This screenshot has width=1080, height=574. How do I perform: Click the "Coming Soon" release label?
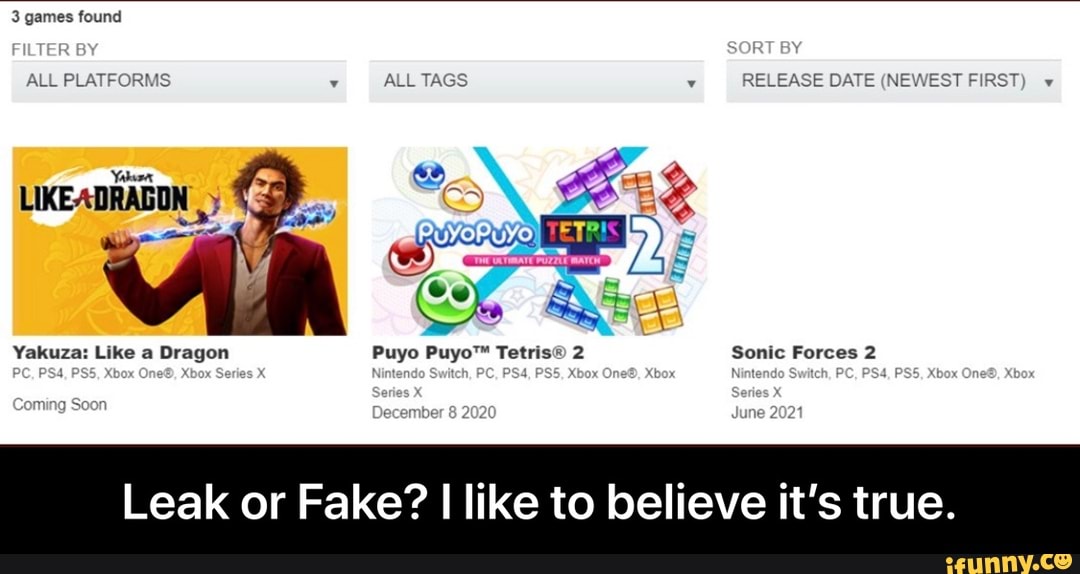pyautogui.click(x=59, y=404)
